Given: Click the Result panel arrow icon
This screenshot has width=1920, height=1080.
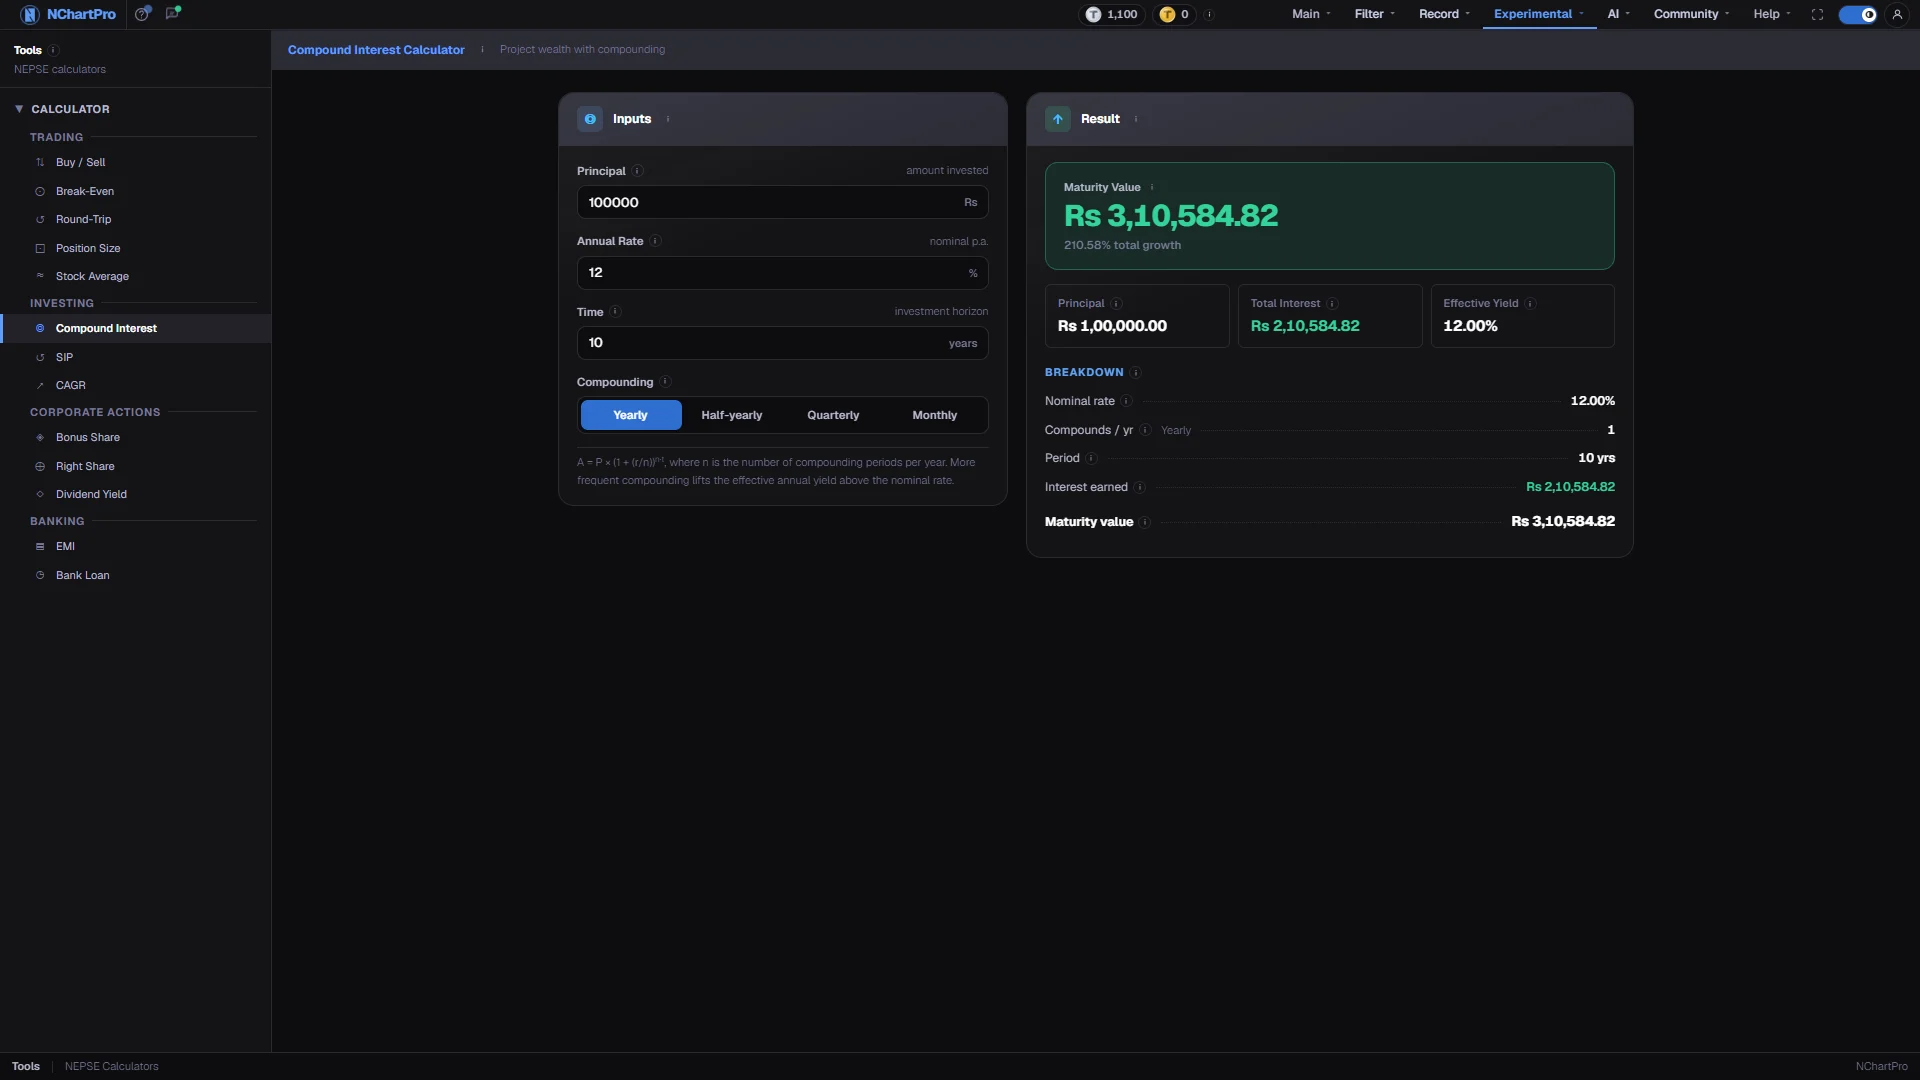Looking at the screenshot, I should [x=1058, y=119].
